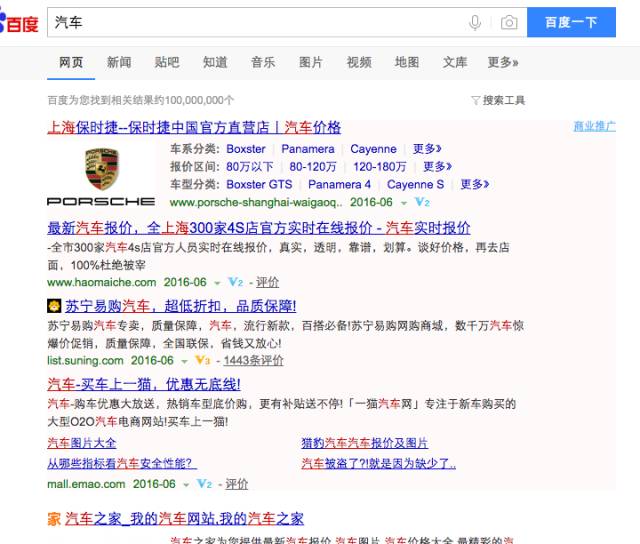
Task: Activate the microphone voice search icon
Action: click(475, 23)
